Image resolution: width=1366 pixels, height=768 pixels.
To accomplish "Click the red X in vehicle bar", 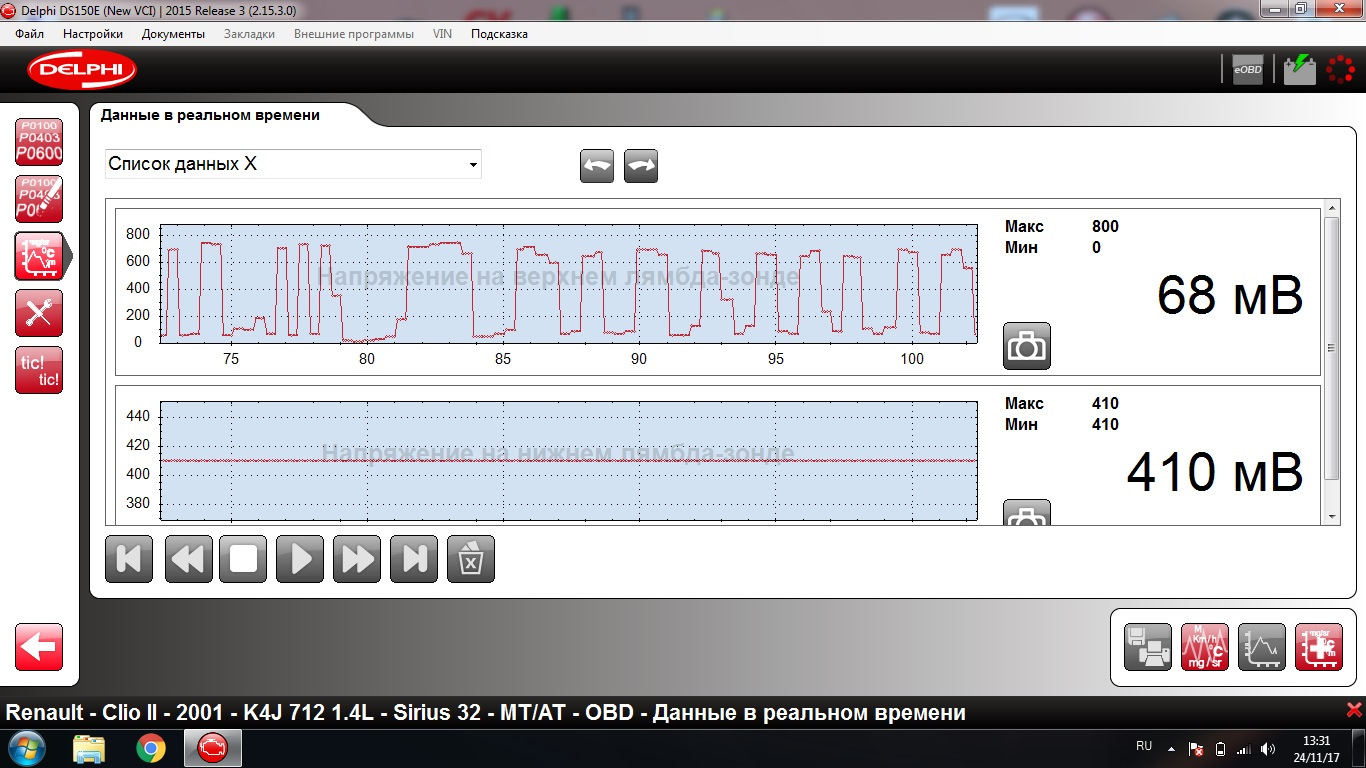I will [x=1354, y=709].
